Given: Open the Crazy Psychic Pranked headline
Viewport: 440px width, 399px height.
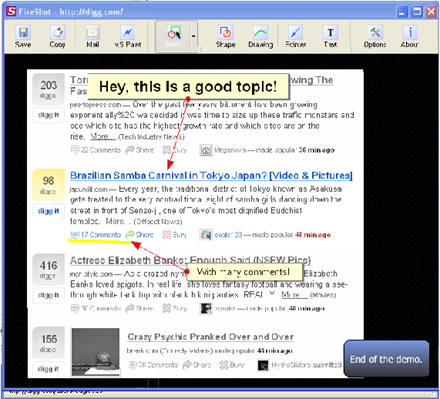Looking at the screenshot, I should tap(210, 337).
